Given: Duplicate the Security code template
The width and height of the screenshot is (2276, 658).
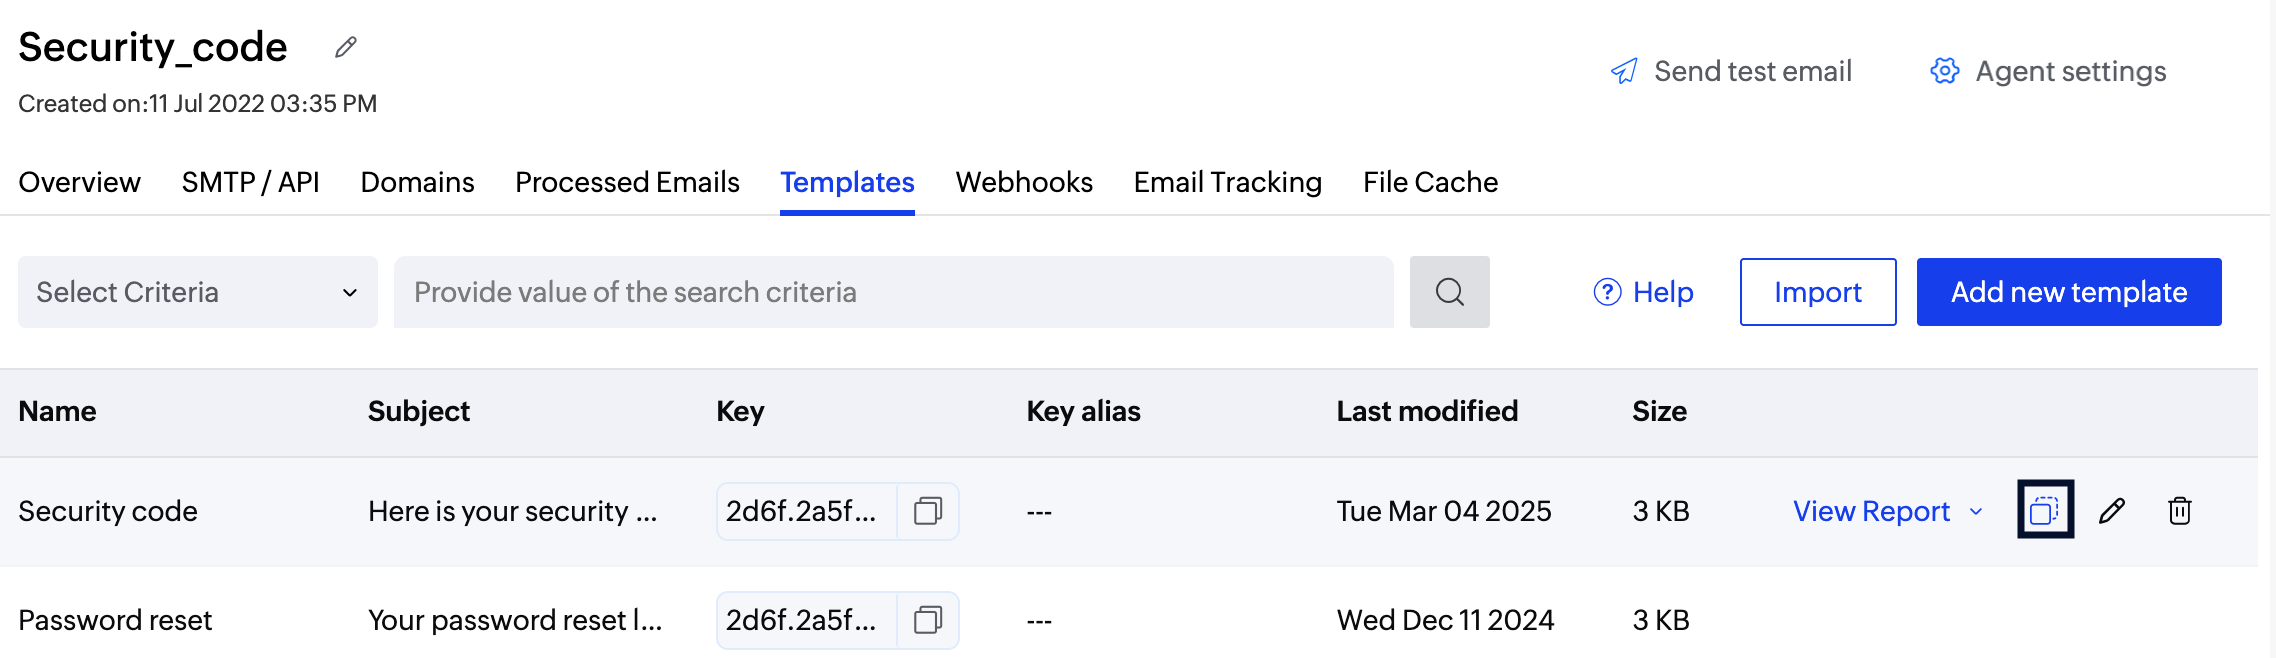Looking at the screenshot, I should pos(2045,510).
